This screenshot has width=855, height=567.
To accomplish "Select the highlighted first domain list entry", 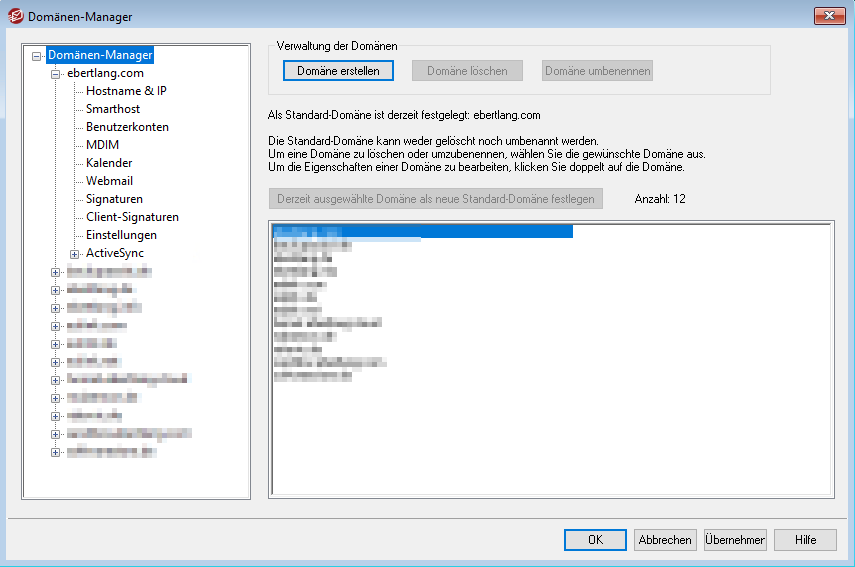I will click(x=420, y=231).
